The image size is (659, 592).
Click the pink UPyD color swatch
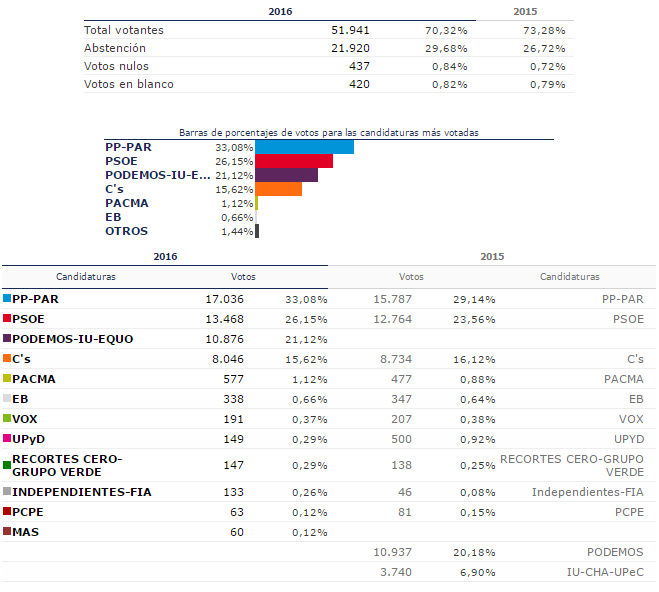click(7, 438)
